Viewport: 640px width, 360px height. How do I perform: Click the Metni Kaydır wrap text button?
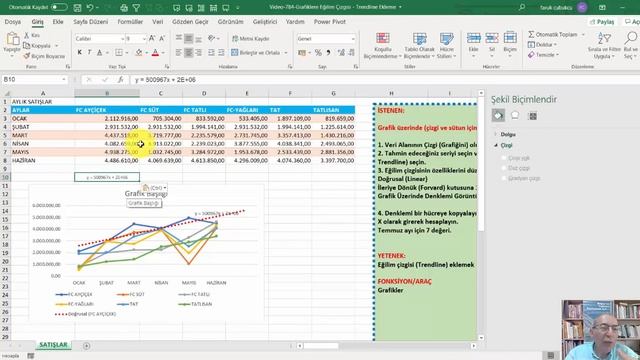point(251,39)
